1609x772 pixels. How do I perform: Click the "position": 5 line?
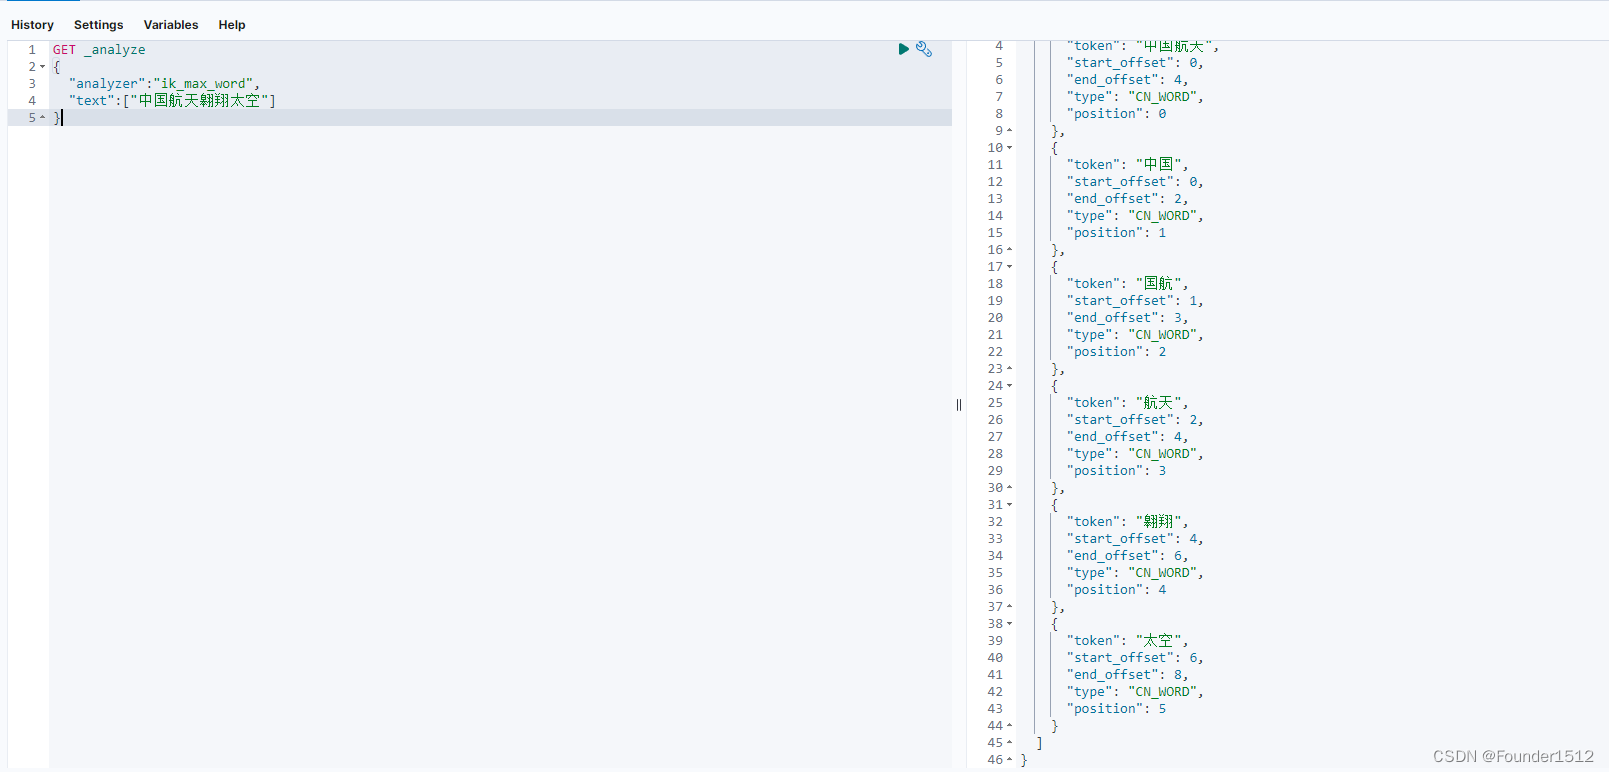point(1116,709)
